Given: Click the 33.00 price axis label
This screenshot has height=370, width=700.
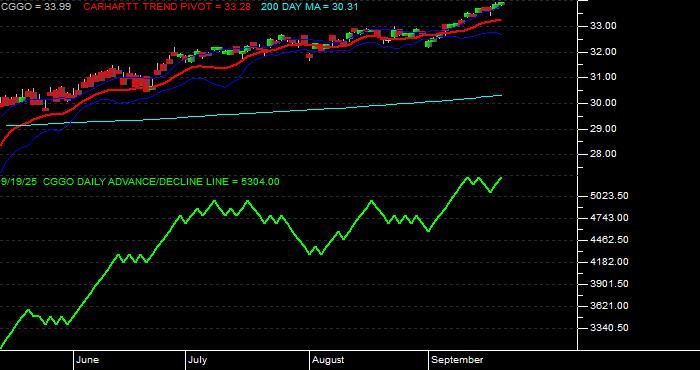Looking at the screenshot, I should pyautogui.click(x=602, y=26).
